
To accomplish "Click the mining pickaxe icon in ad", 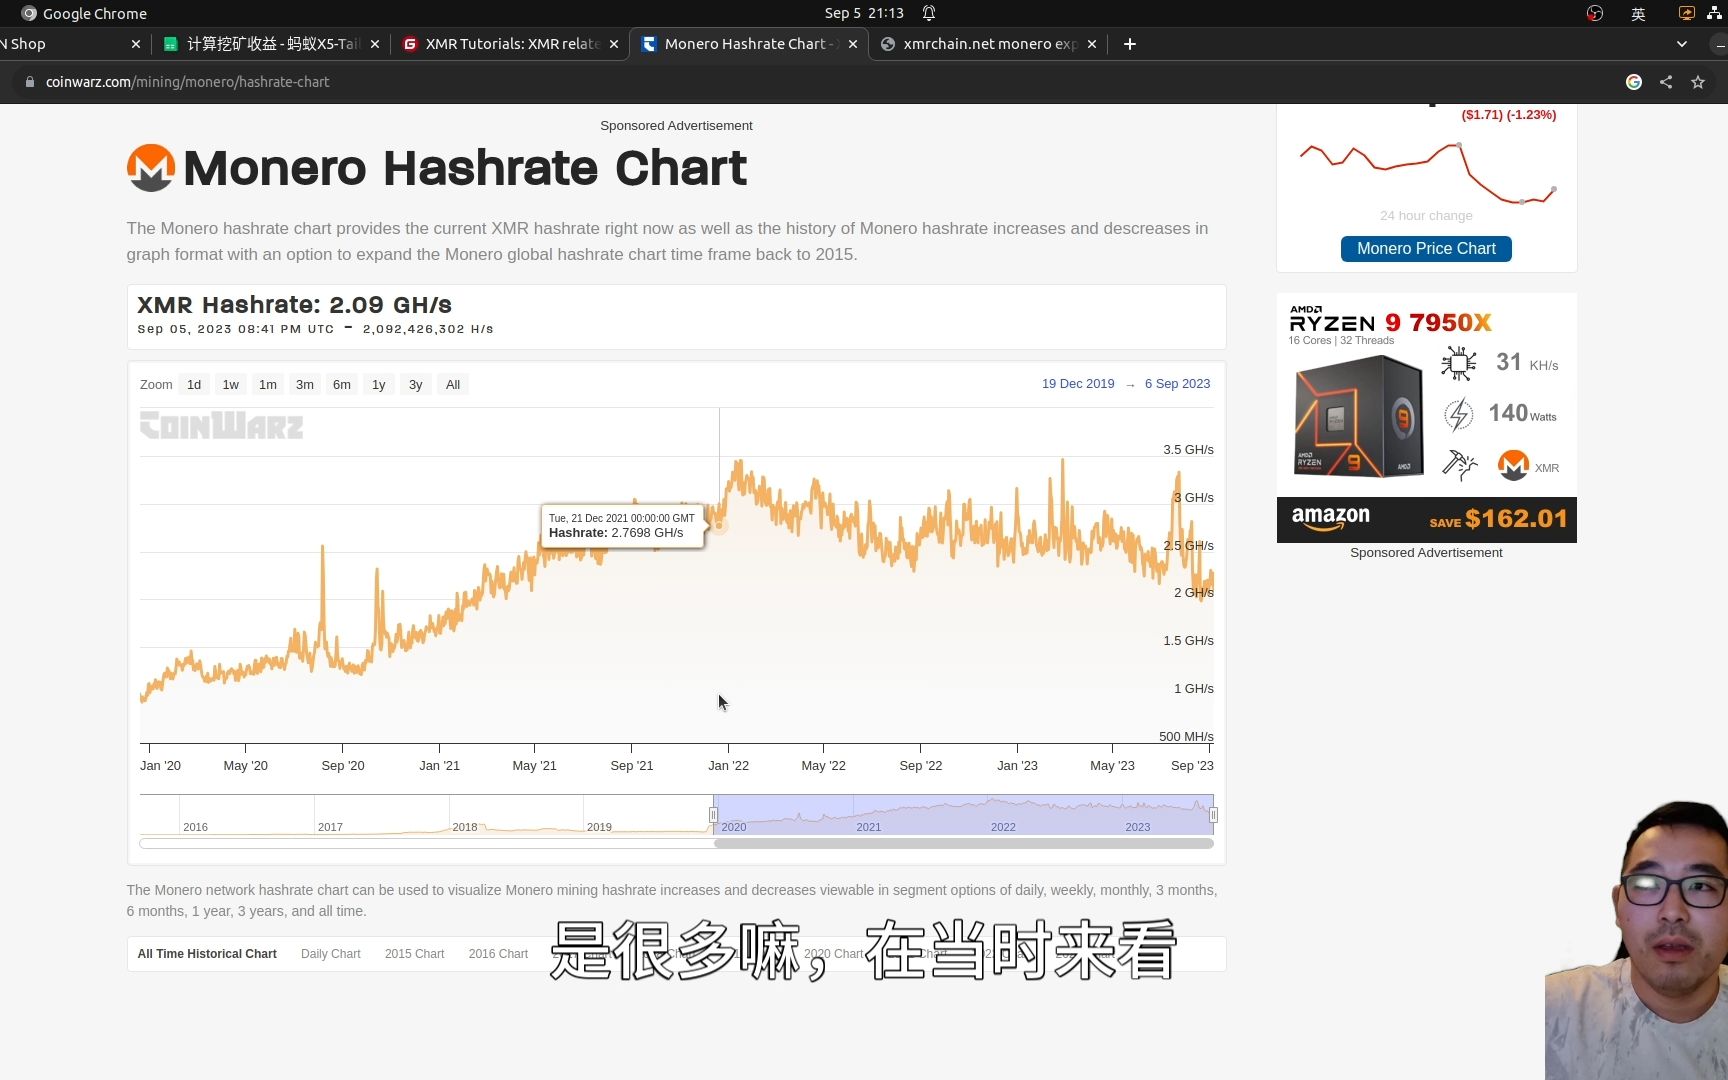I will tap(1459, 465).
